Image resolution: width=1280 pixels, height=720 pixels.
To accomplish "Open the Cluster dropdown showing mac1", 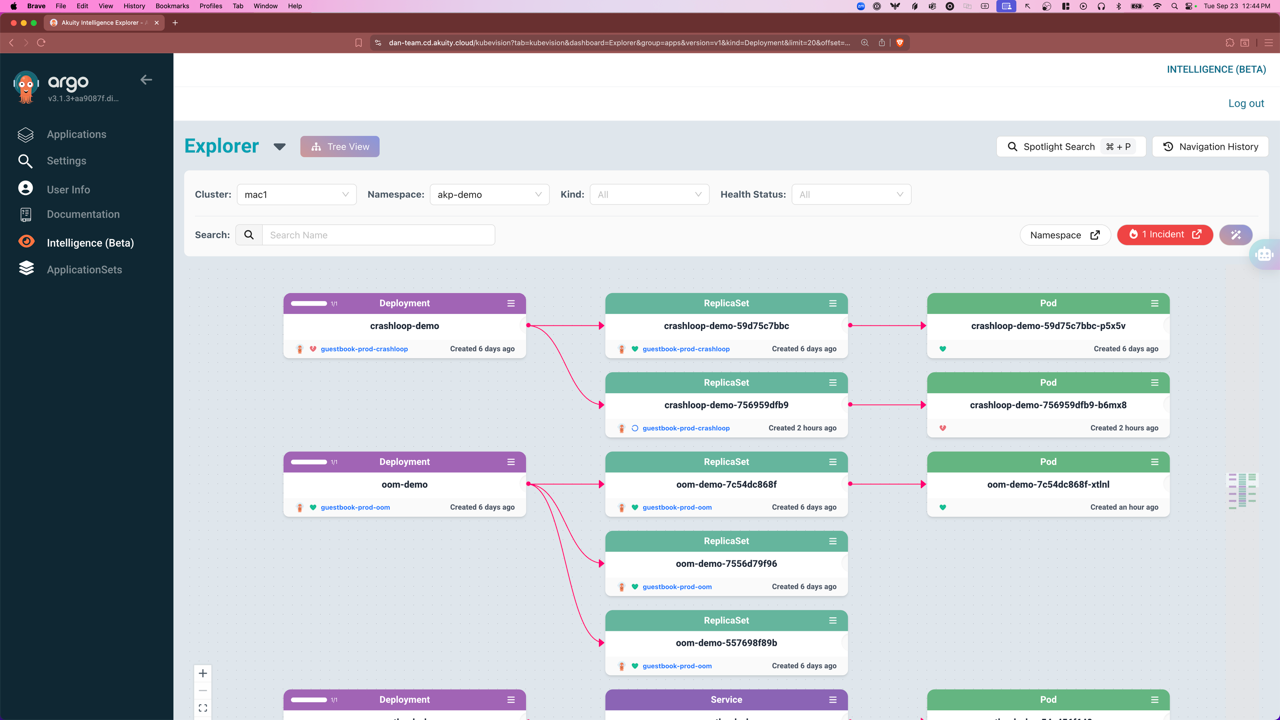I will 296,195.
